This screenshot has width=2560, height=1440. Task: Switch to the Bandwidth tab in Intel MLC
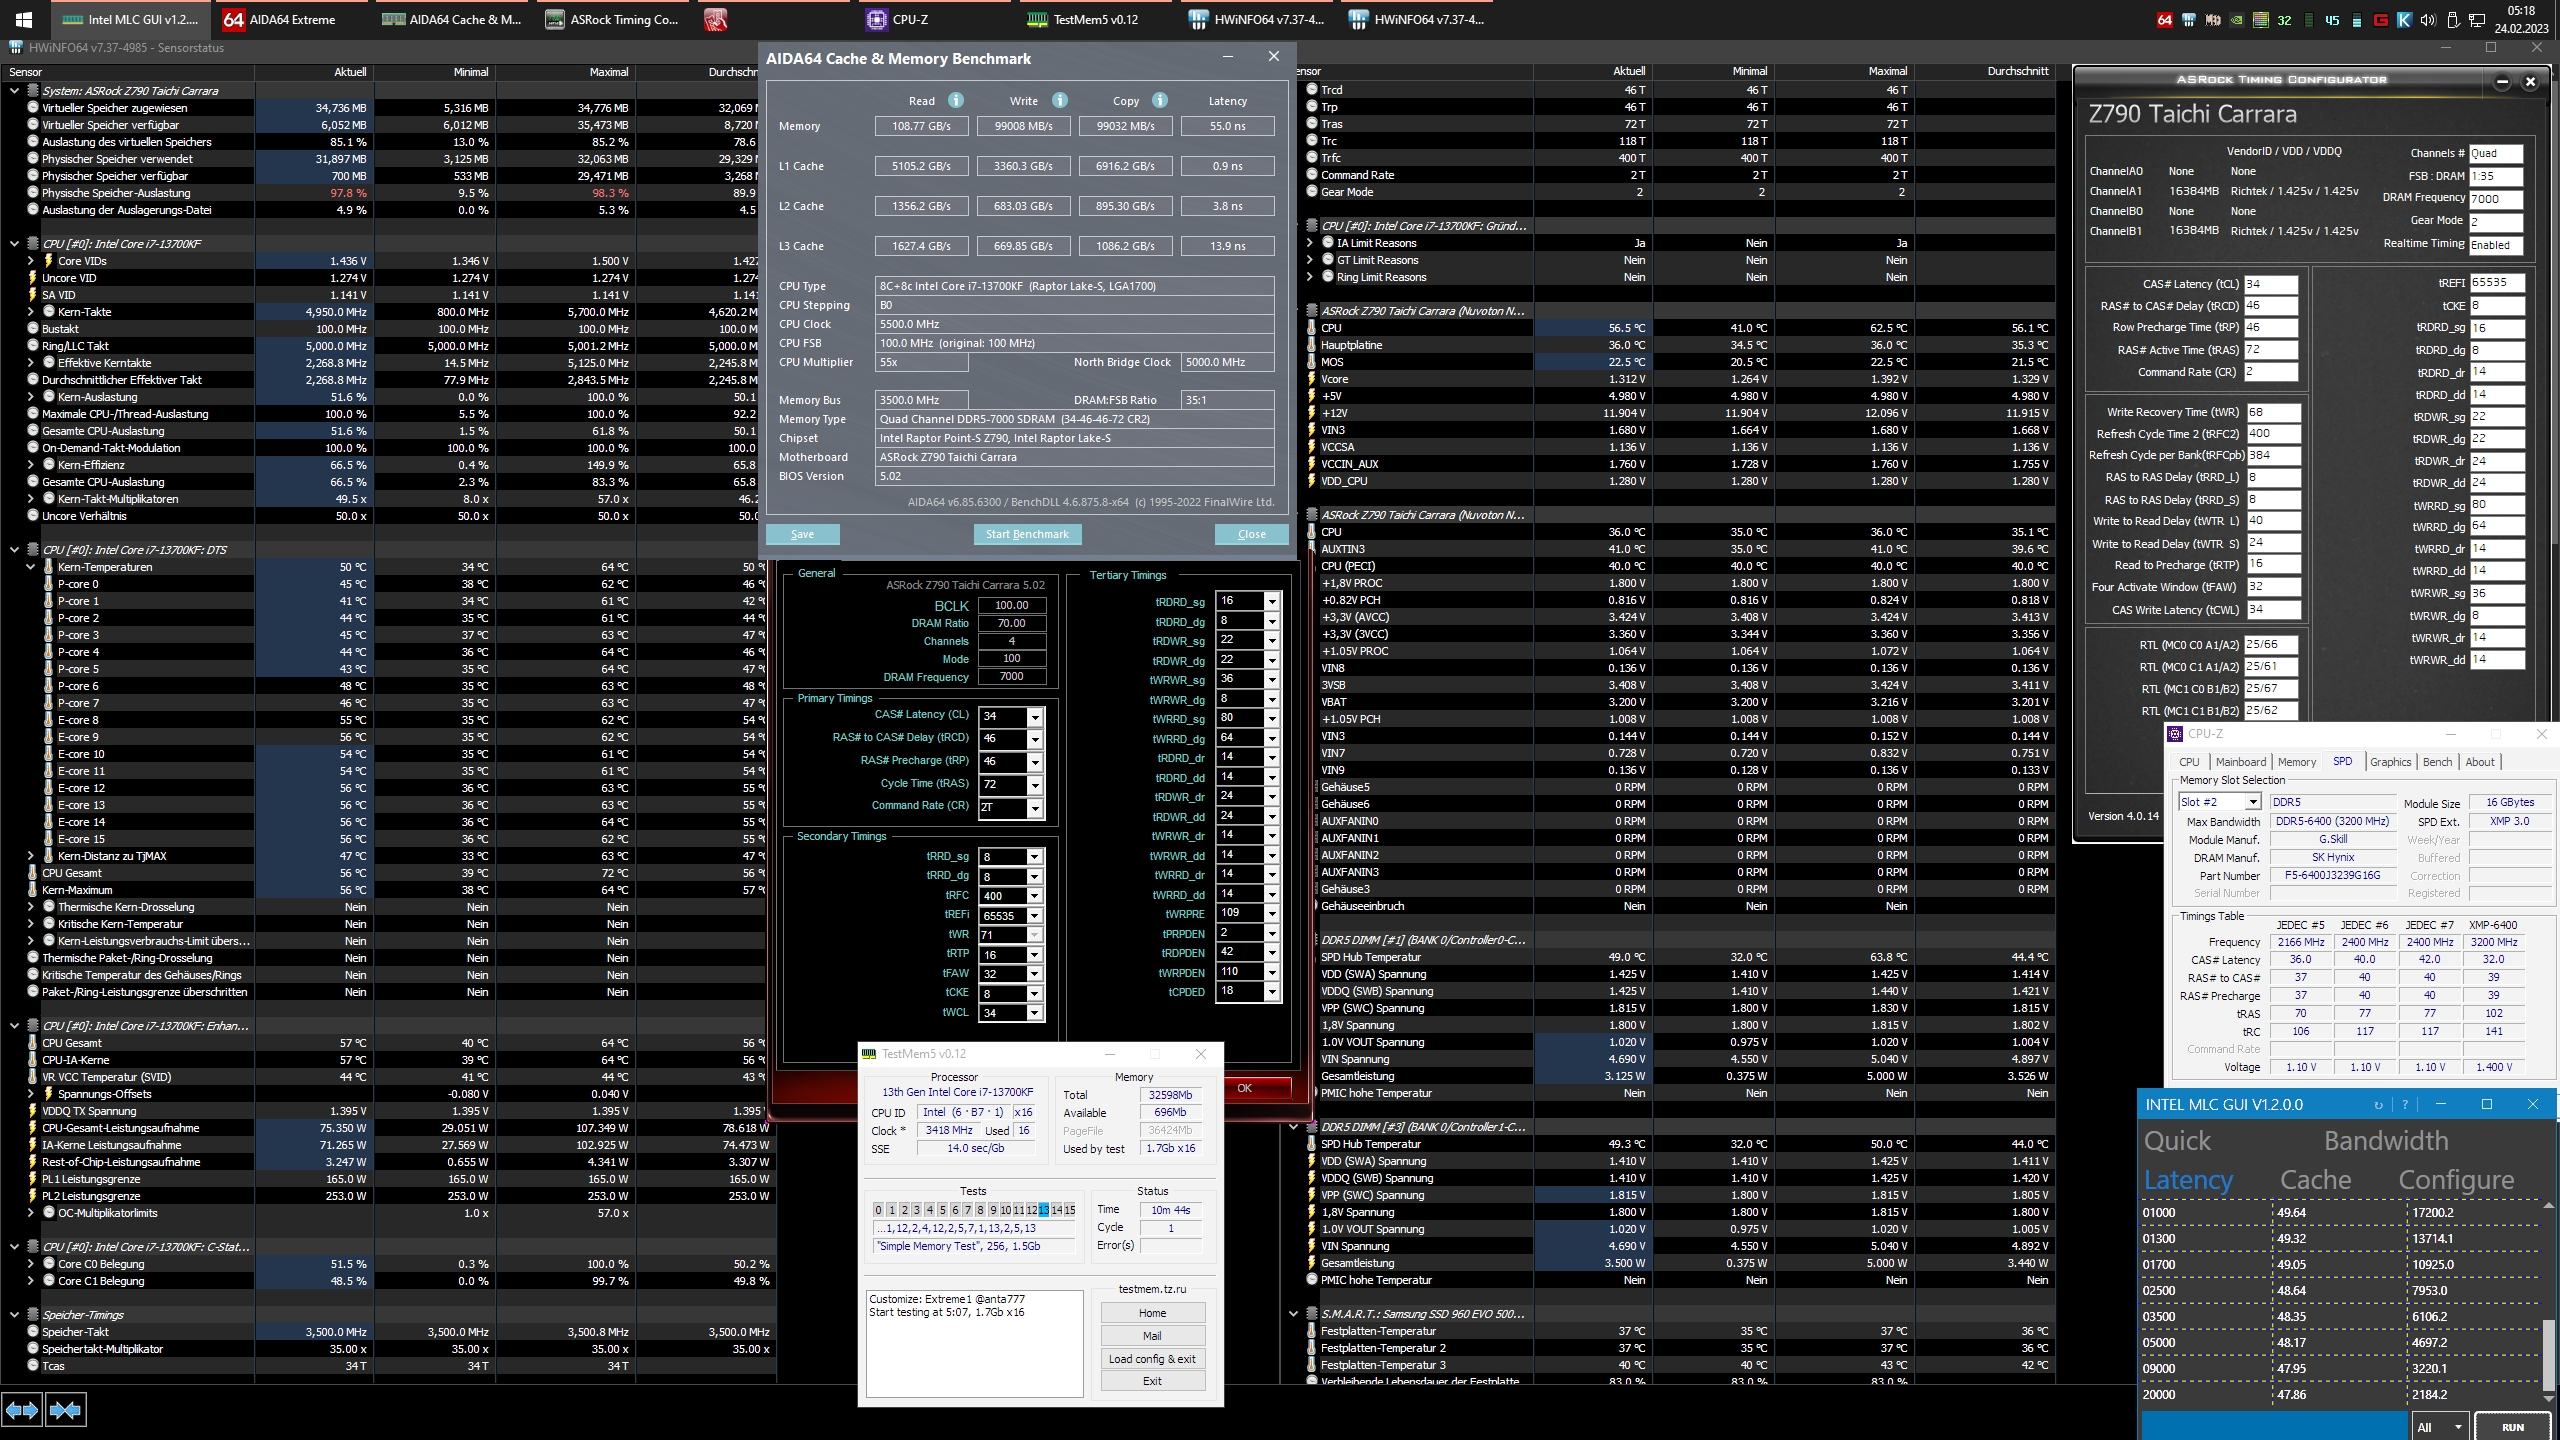[2385, 1141]
